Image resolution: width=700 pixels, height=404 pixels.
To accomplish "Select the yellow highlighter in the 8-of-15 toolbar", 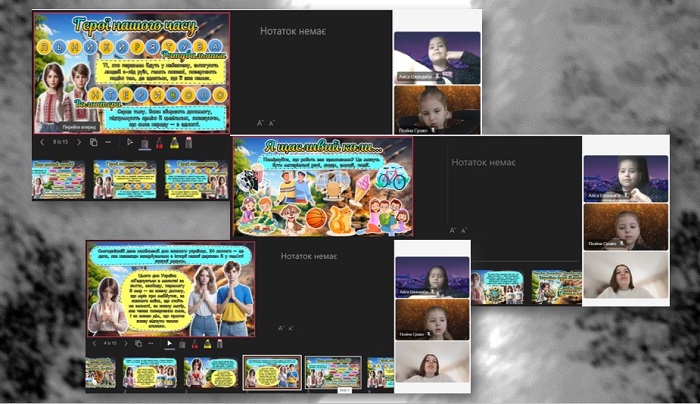I will pos(174,143).
